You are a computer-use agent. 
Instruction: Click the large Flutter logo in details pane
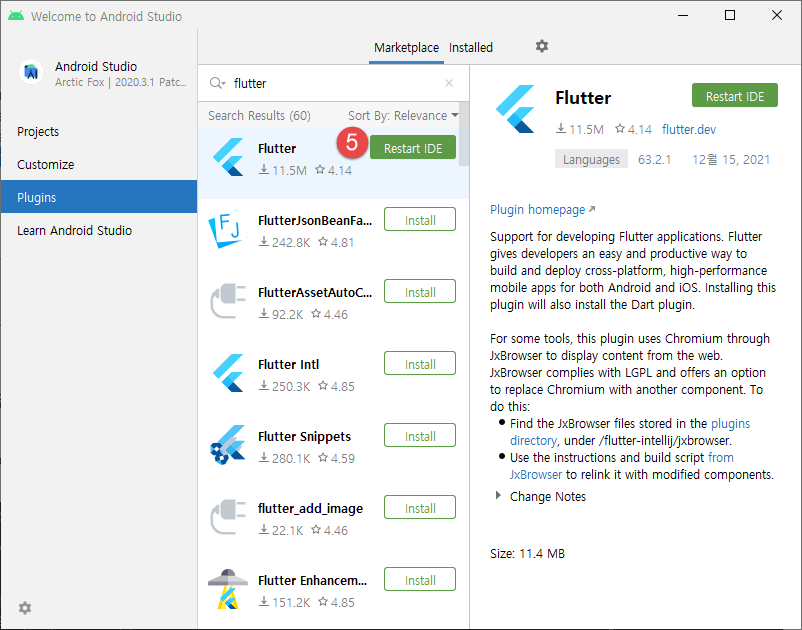coord(515,109)
